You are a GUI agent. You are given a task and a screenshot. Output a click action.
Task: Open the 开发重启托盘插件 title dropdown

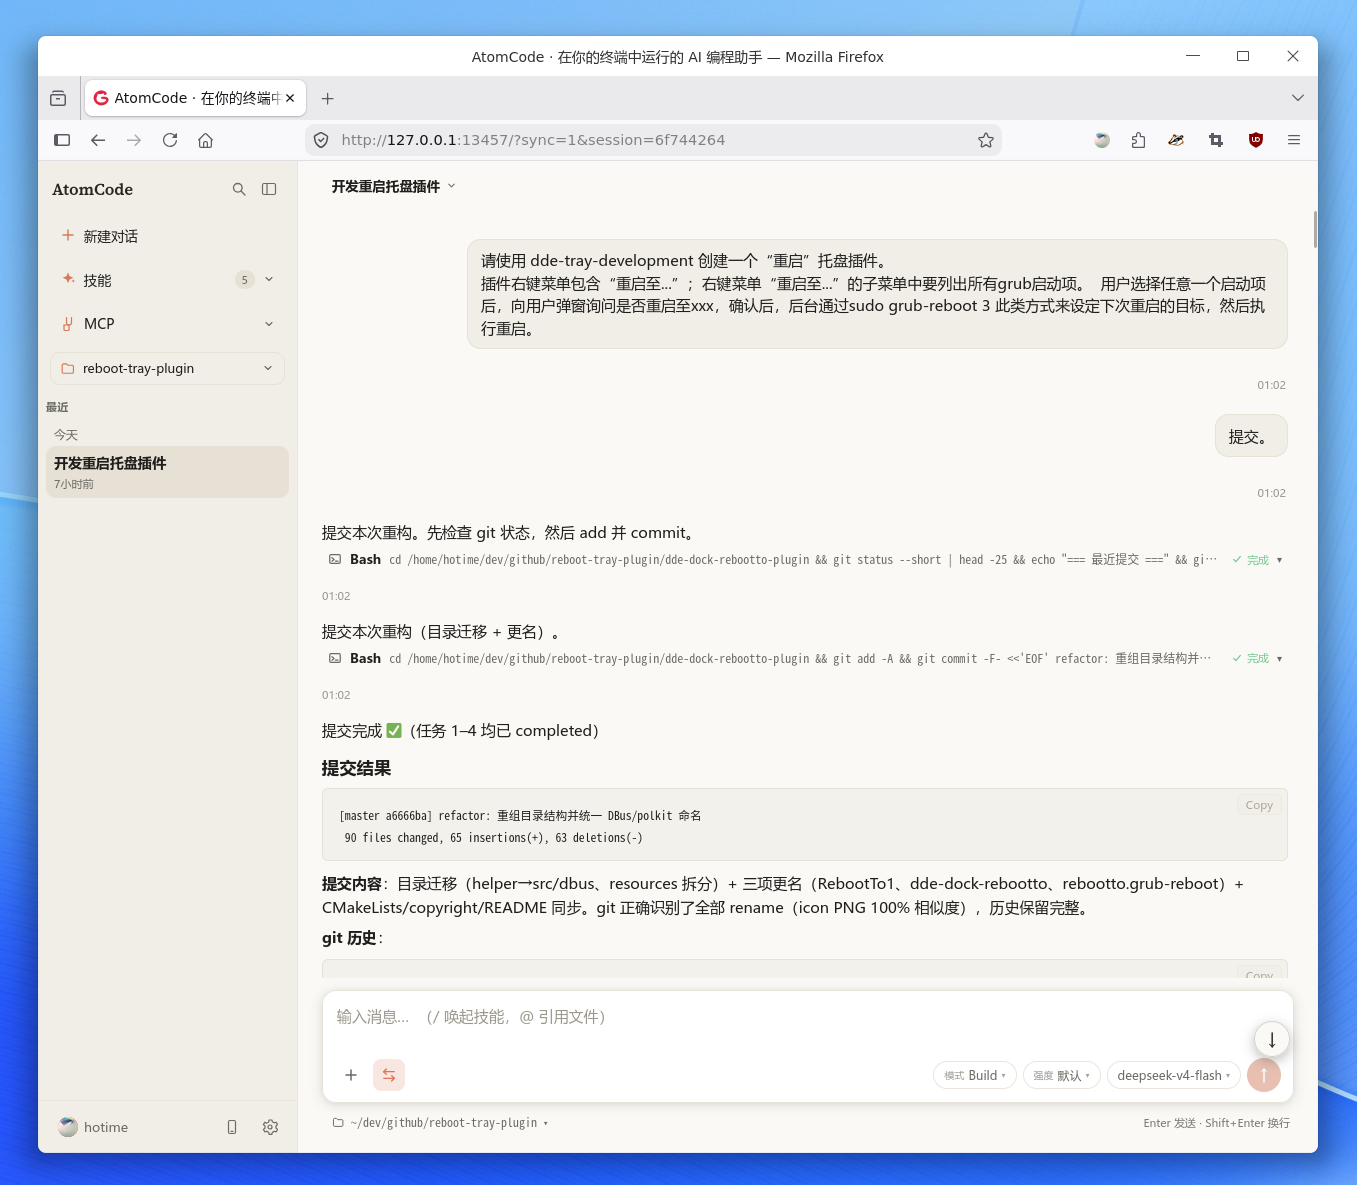tap(394, 186)
